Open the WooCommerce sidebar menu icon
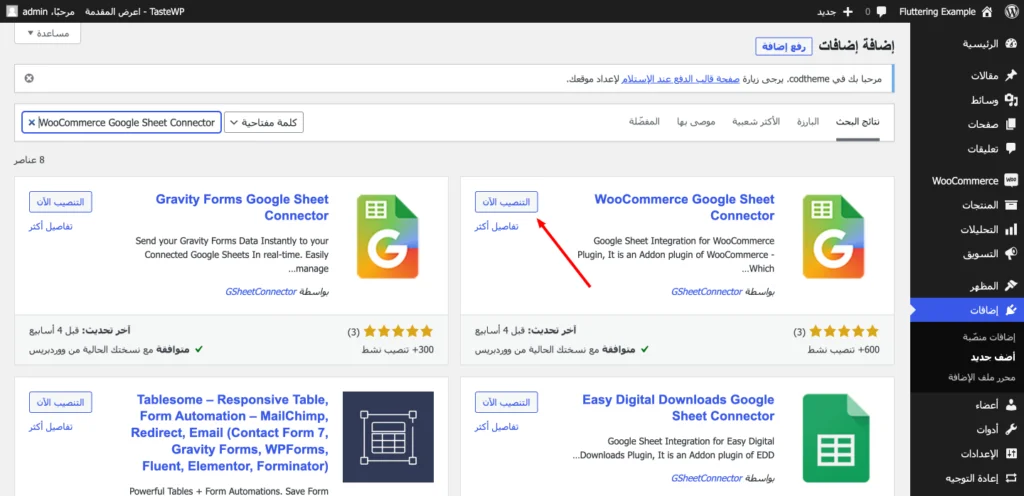The image size is (1024, 496). point(1011,181)
